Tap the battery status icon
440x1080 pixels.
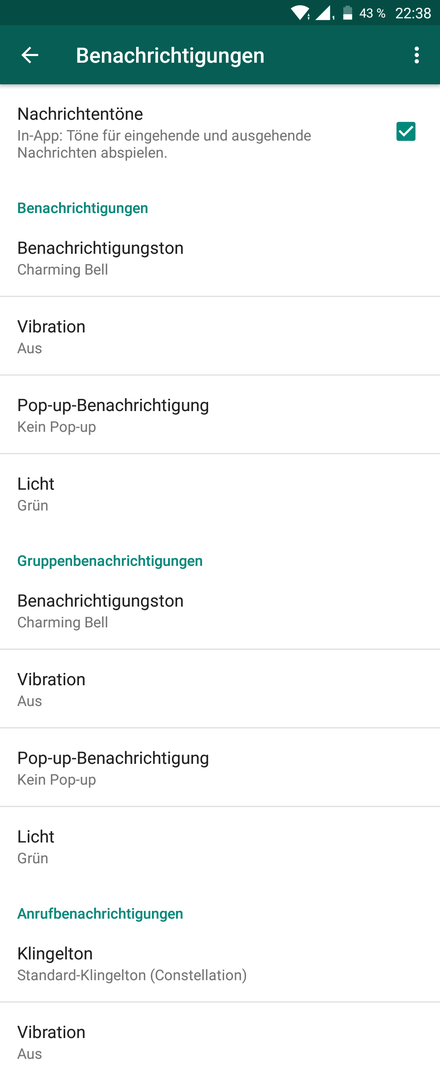click(348, 12)
